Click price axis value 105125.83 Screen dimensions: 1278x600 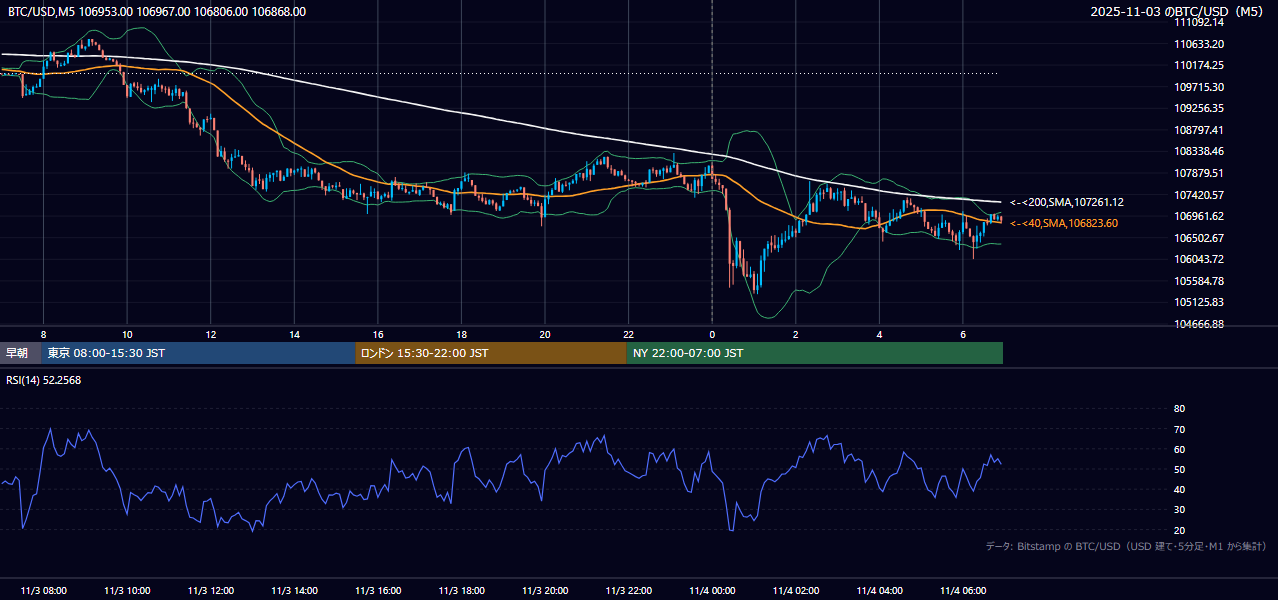1199,302
